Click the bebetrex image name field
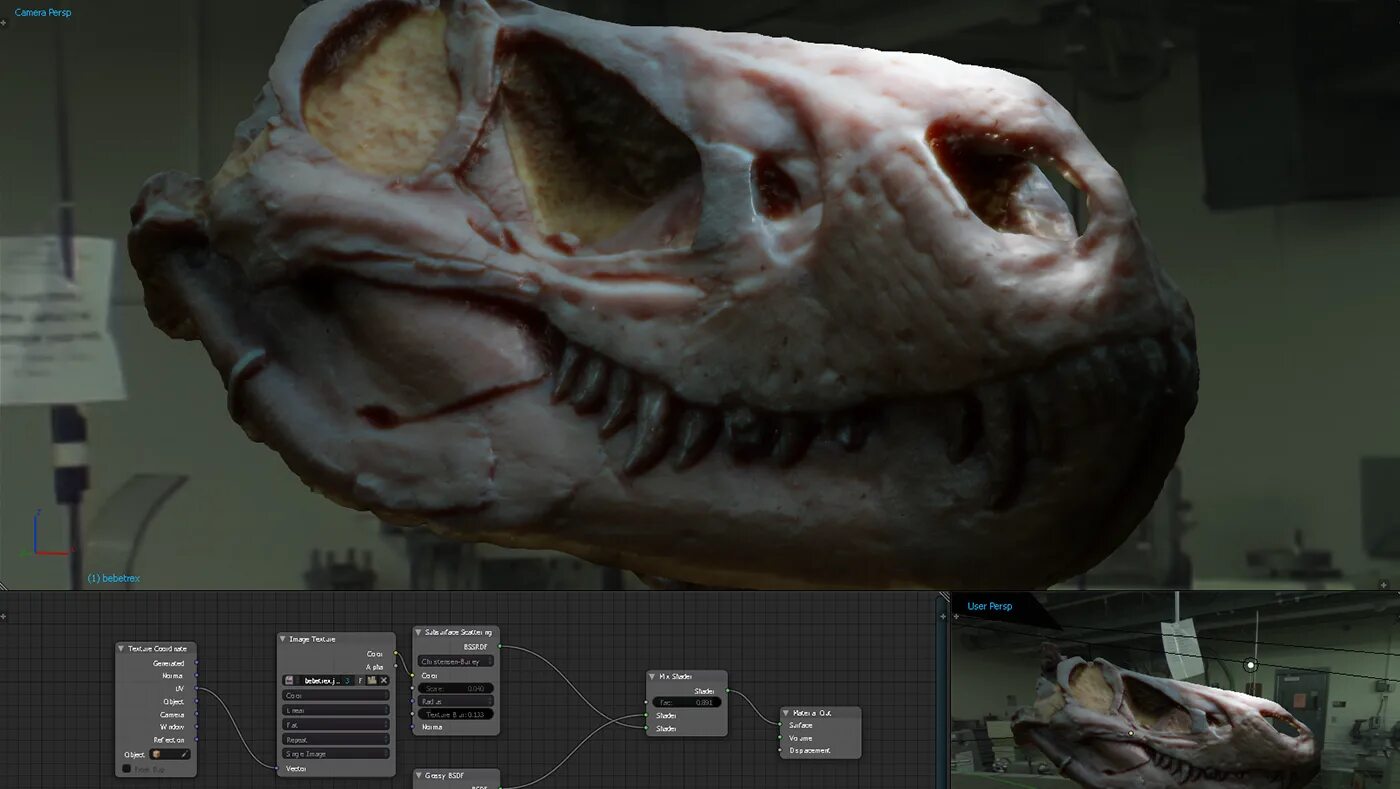This screenshot has height=789, width=1400. 322,681
